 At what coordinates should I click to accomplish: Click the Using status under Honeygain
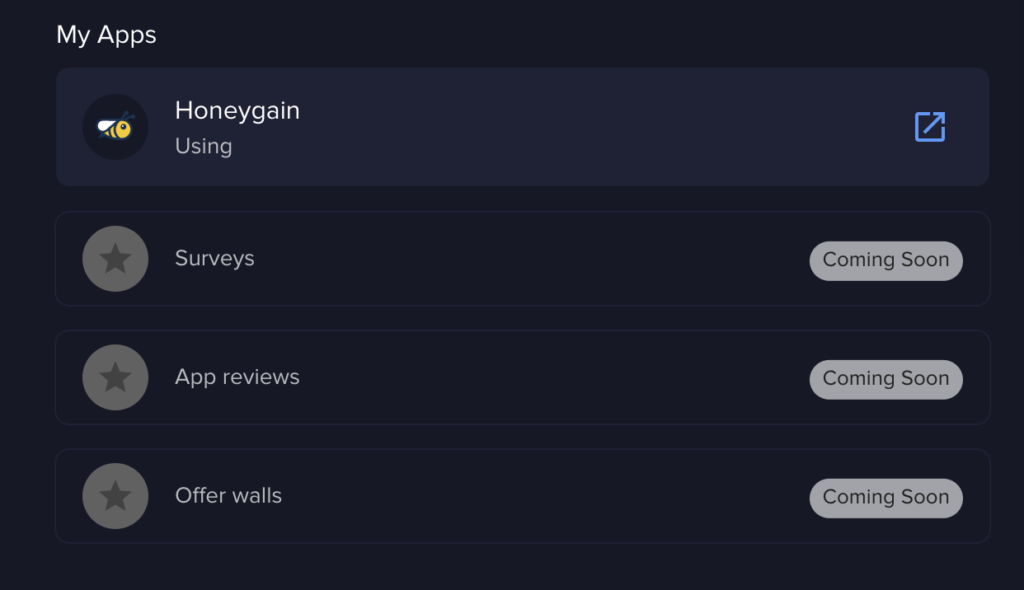(x=203, y=146)
